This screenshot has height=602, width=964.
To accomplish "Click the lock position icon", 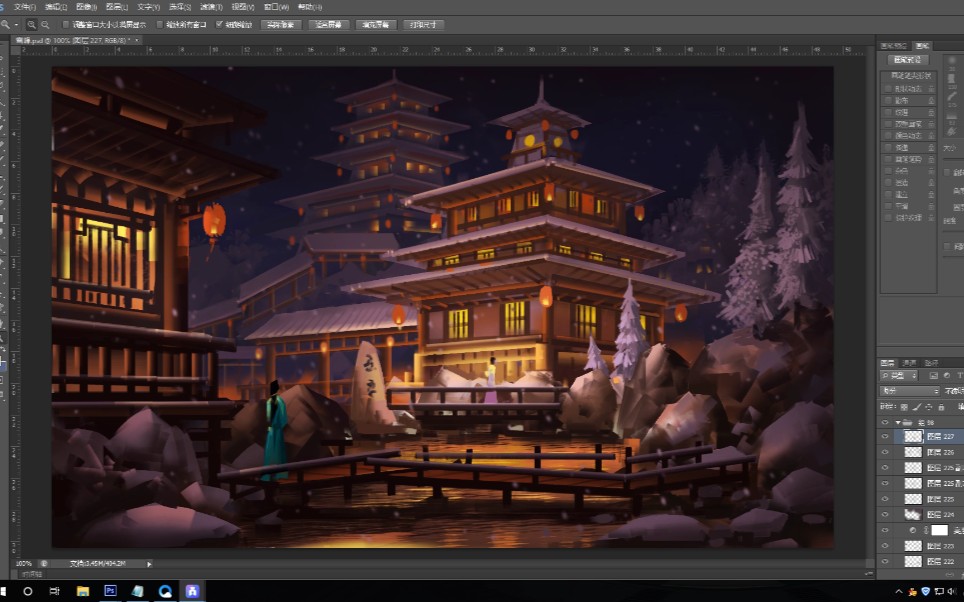I will point(929,406).
